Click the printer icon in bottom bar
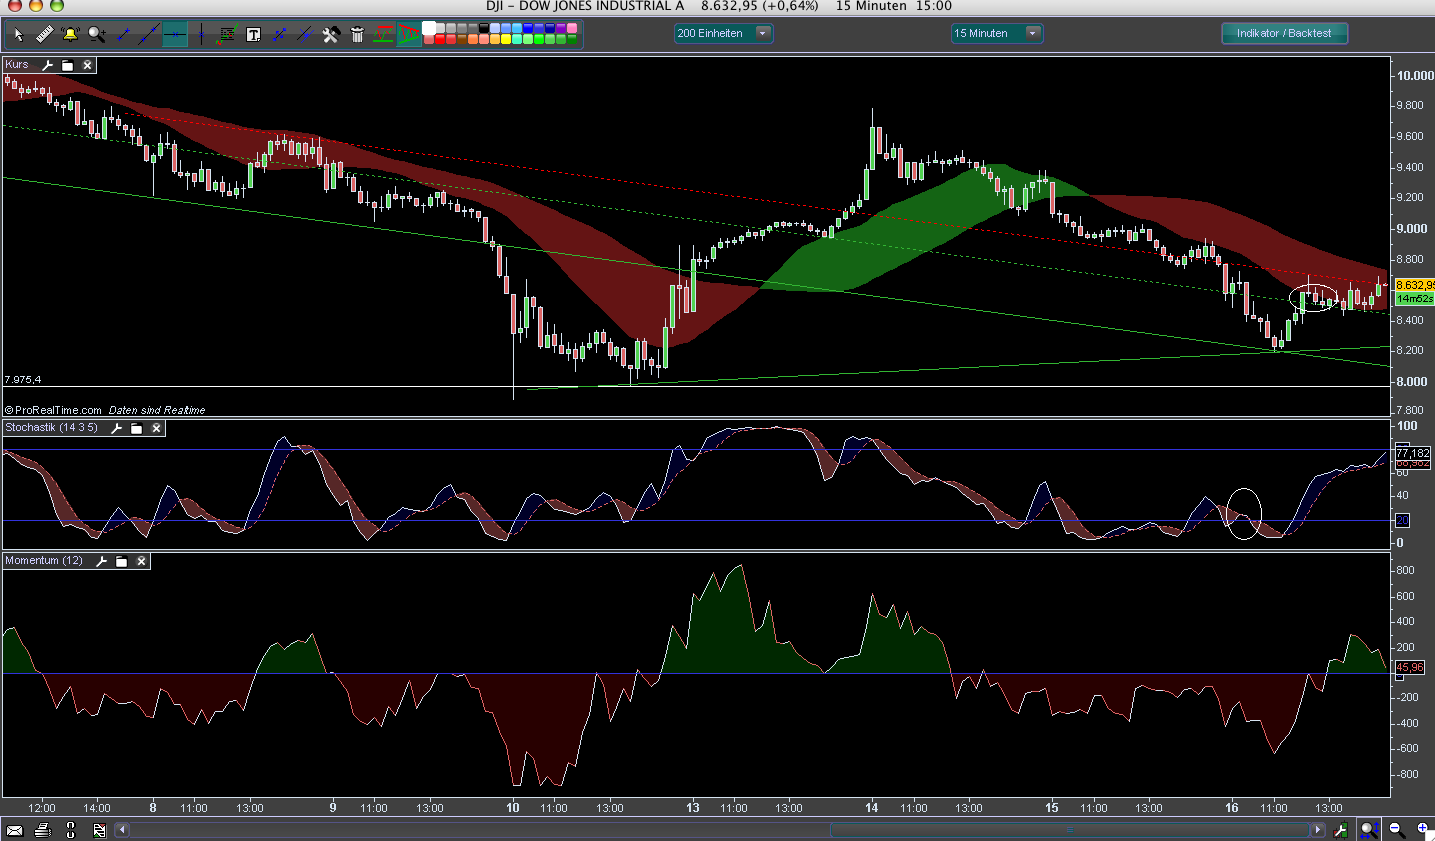Viewport: 1435px width, 841px height. (42, 829)
